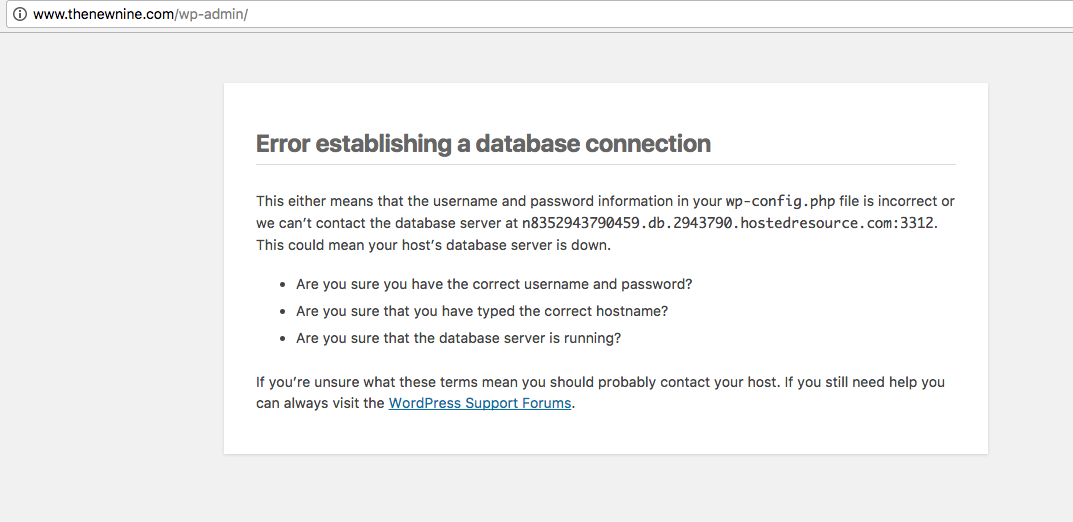Click the www.thenewnine.com domain in the URL
The image size is (1073, 522).
coord(104,15)
